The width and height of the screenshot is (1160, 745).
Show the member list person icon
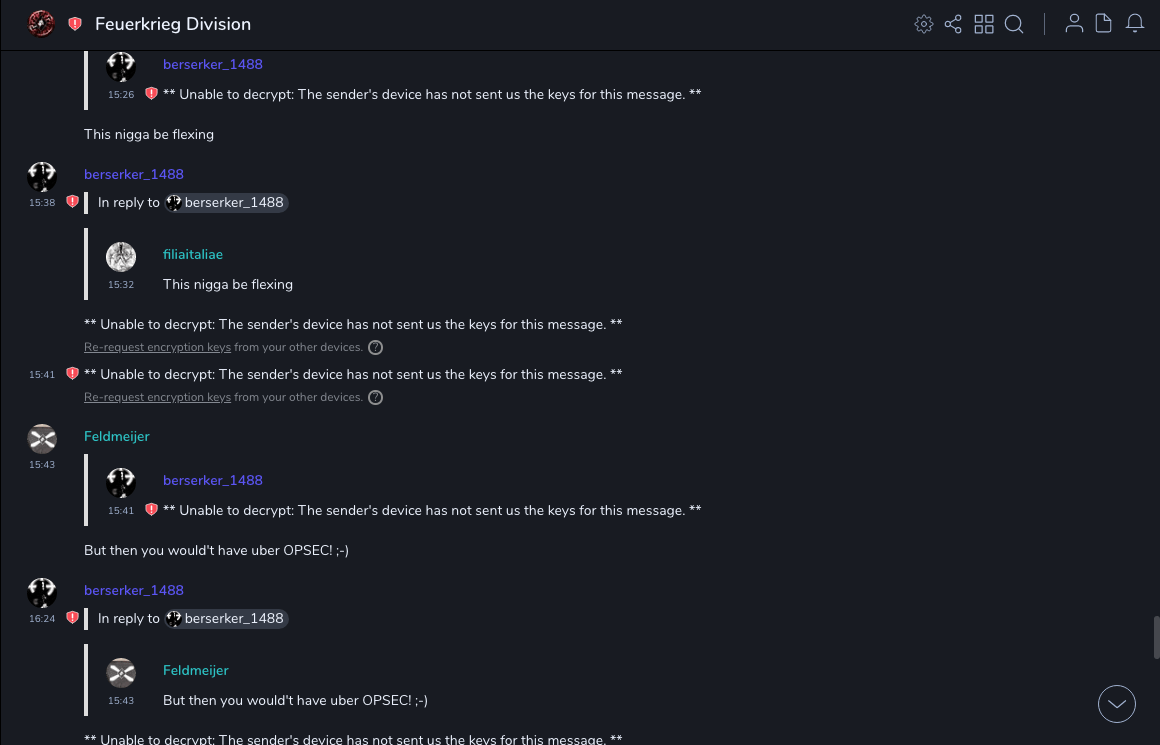coord(1074,24)
